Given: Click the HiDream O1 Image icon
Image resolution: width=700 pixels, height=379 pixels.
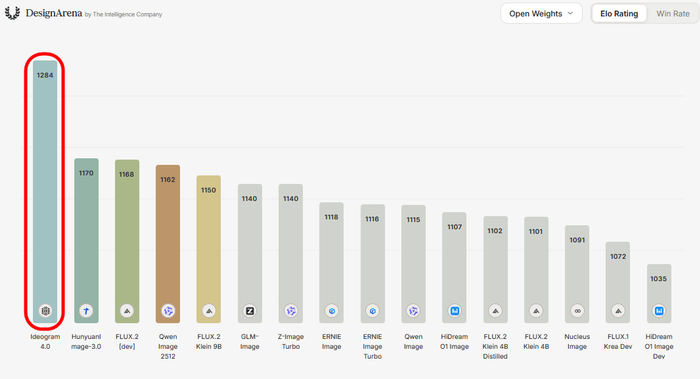Looking at the screenshot, I should [454, 311].
